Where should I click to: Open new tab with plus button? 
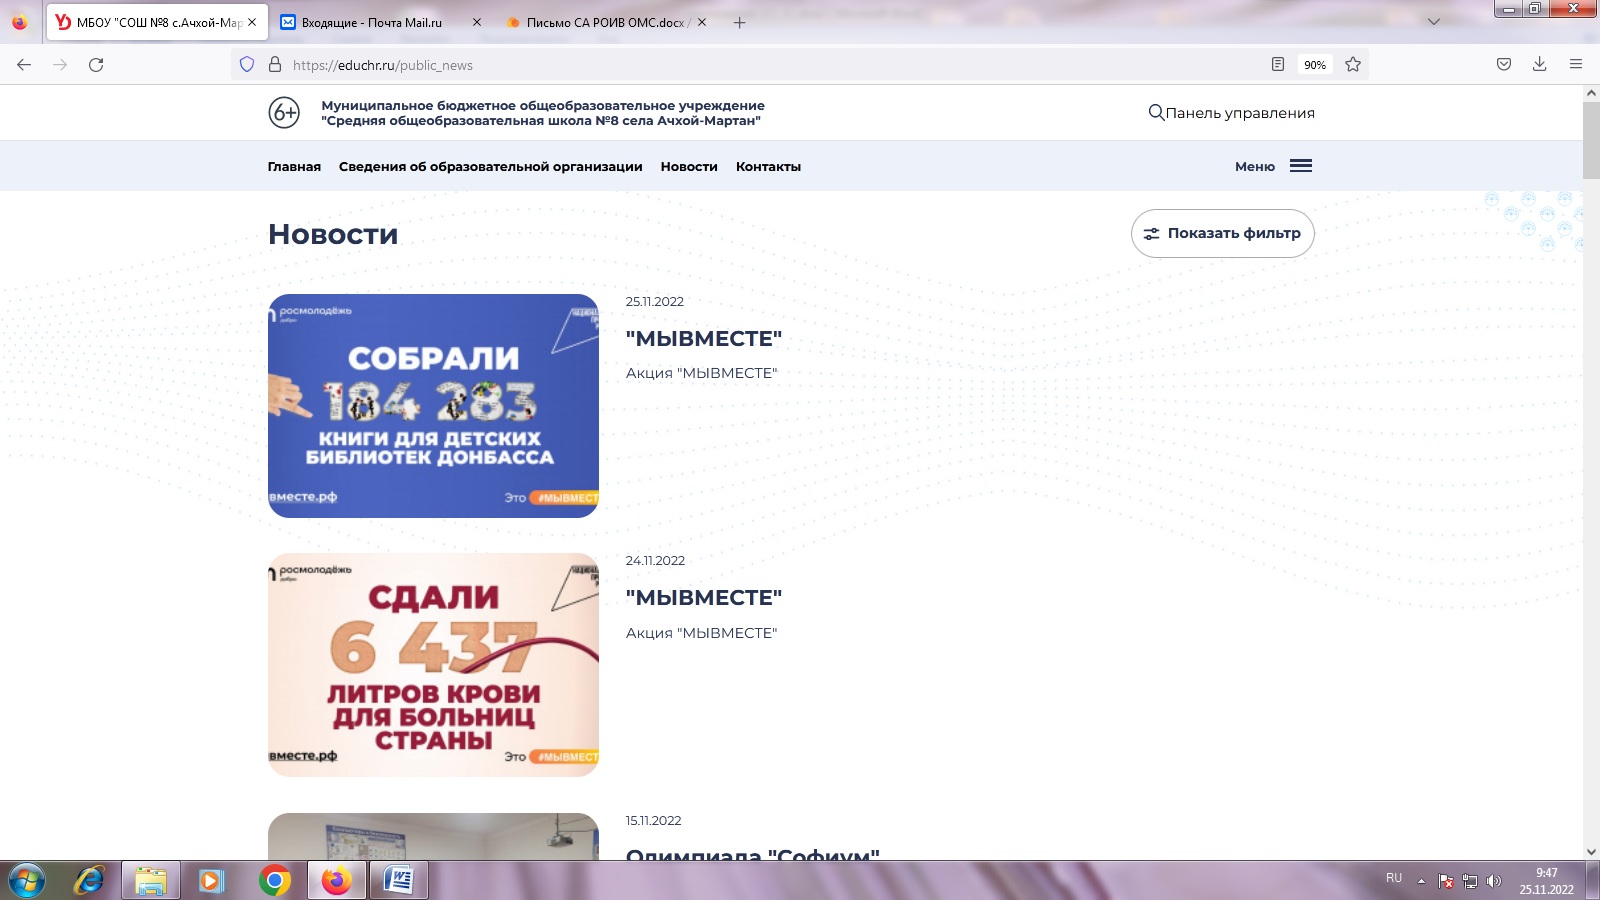[739, 22]
